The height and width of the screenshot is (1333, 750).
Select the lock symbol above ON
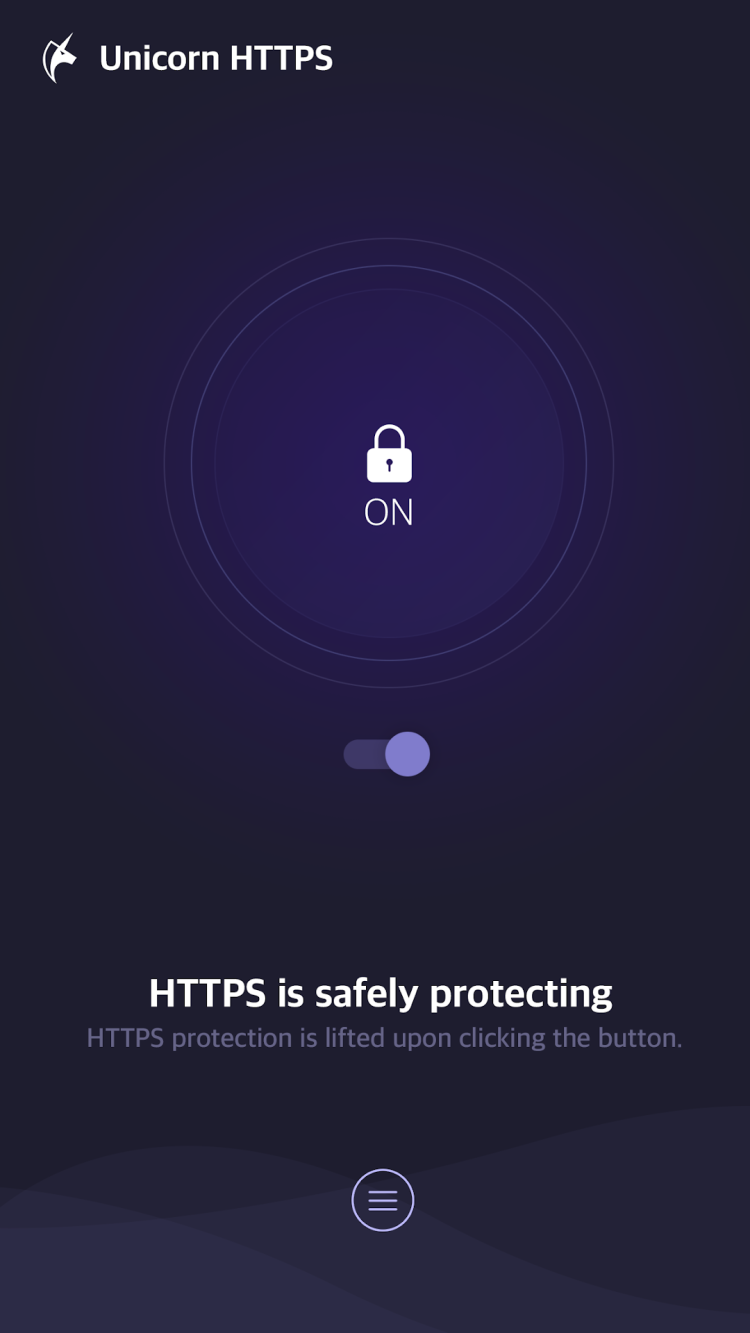(389, 453)
